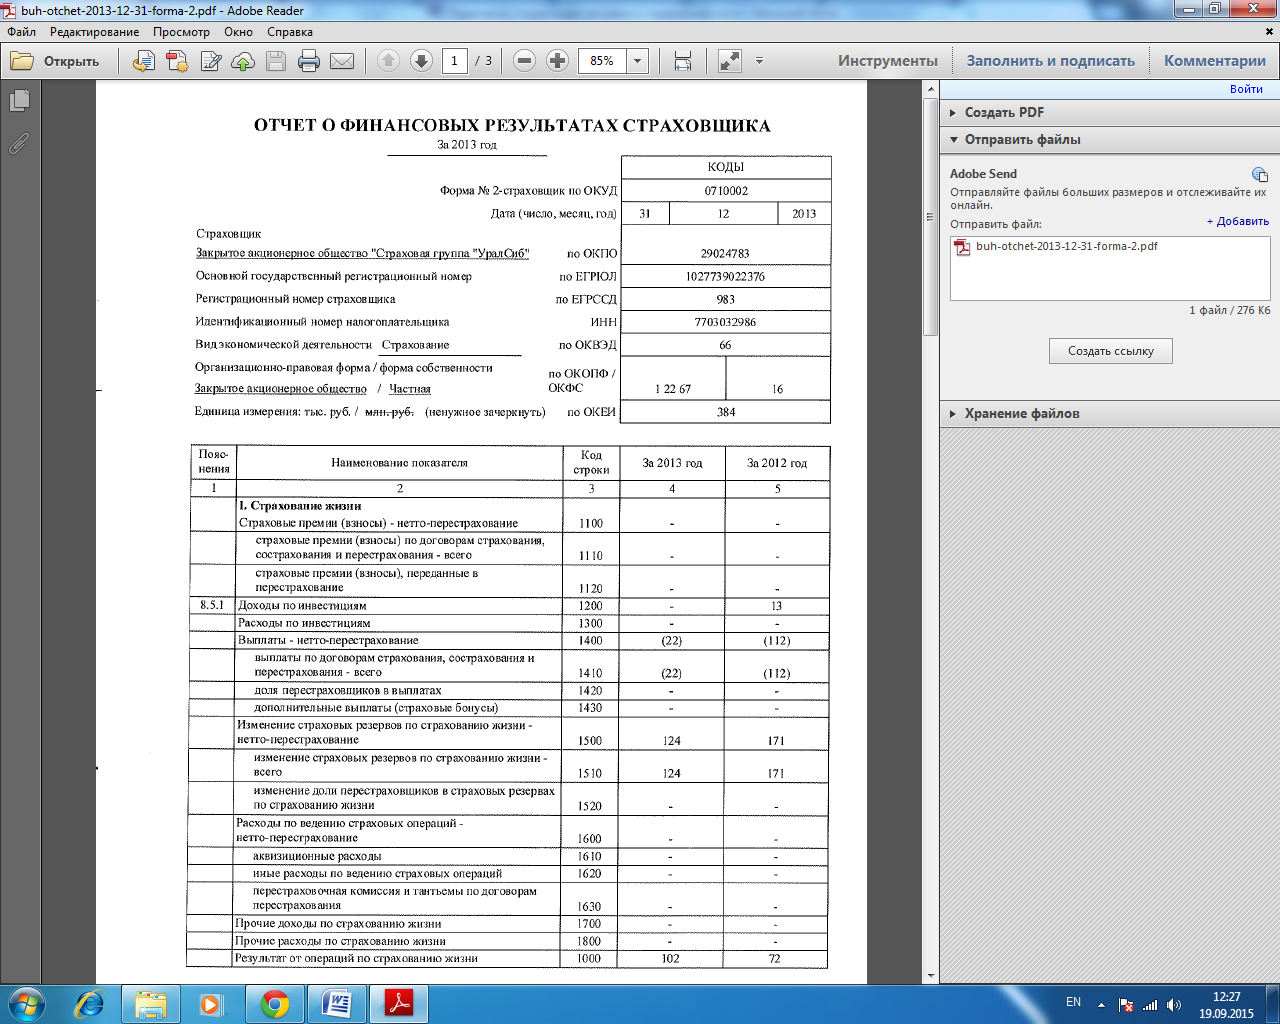Open the Справка menu
Viewport: 1280px width, 1024px height.
click(x=290, y=32)
